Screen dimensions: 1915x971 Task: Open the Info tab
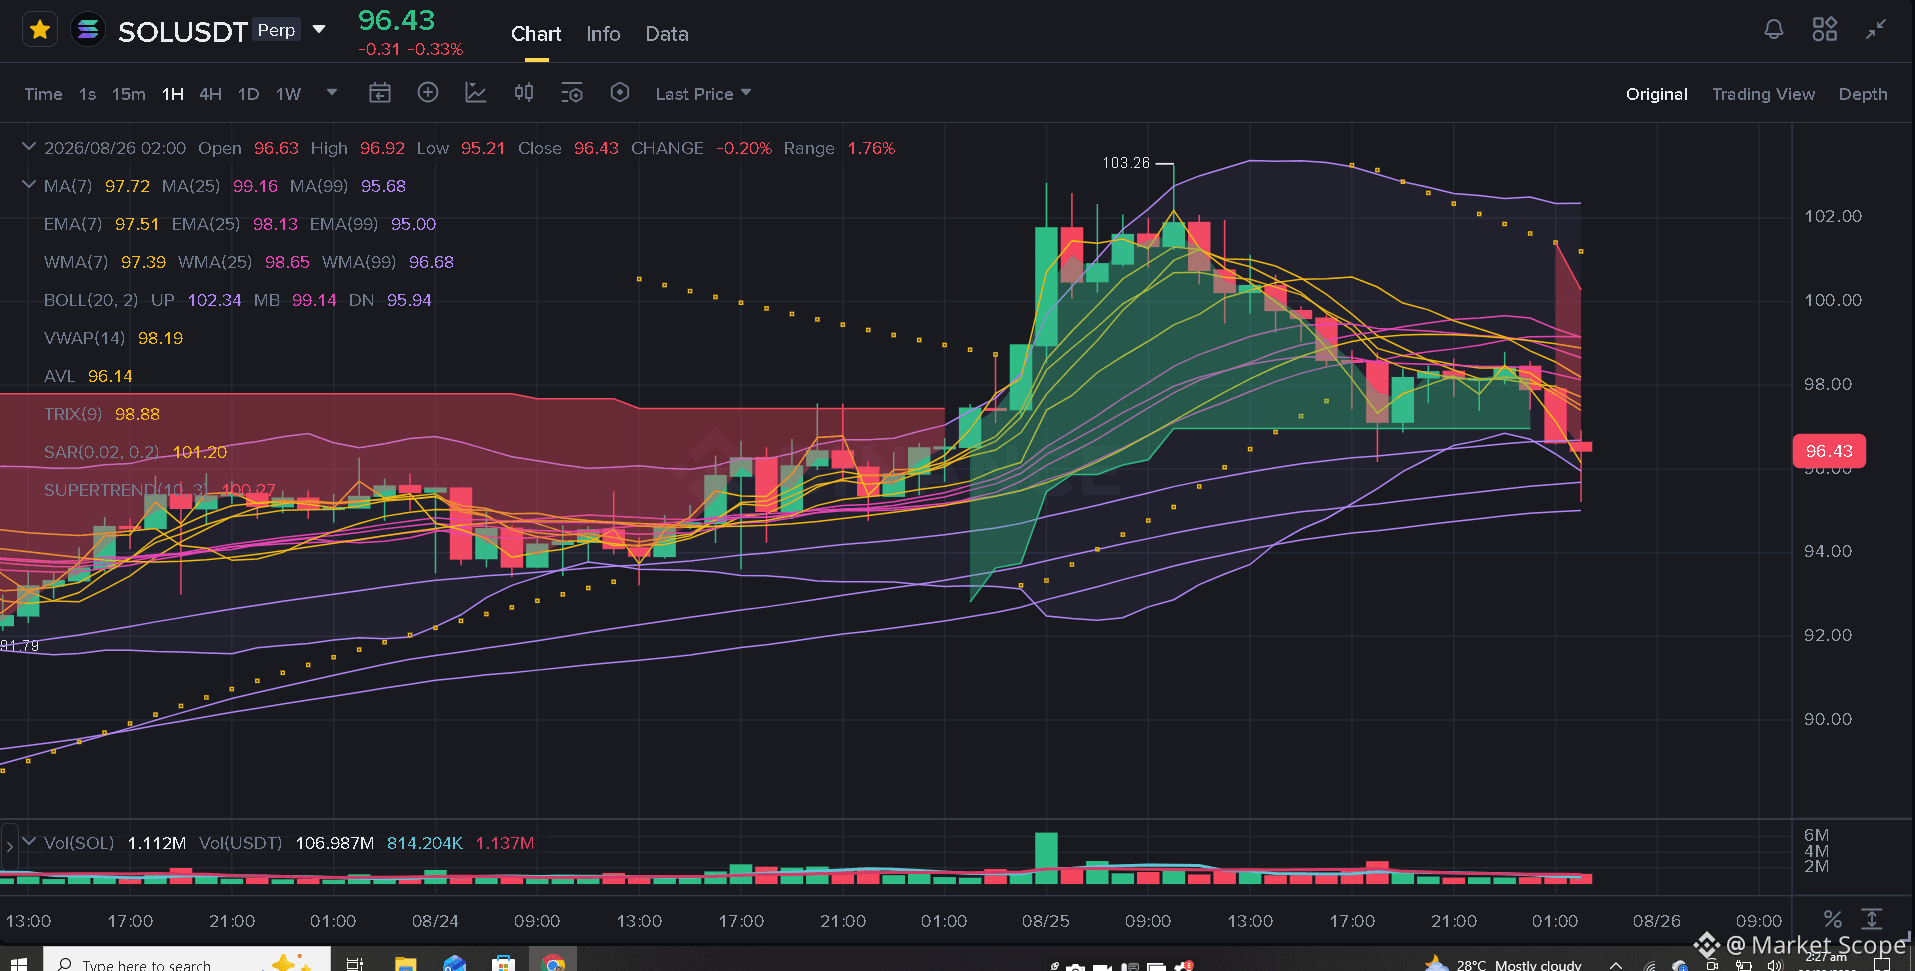[x=603, y=34]
